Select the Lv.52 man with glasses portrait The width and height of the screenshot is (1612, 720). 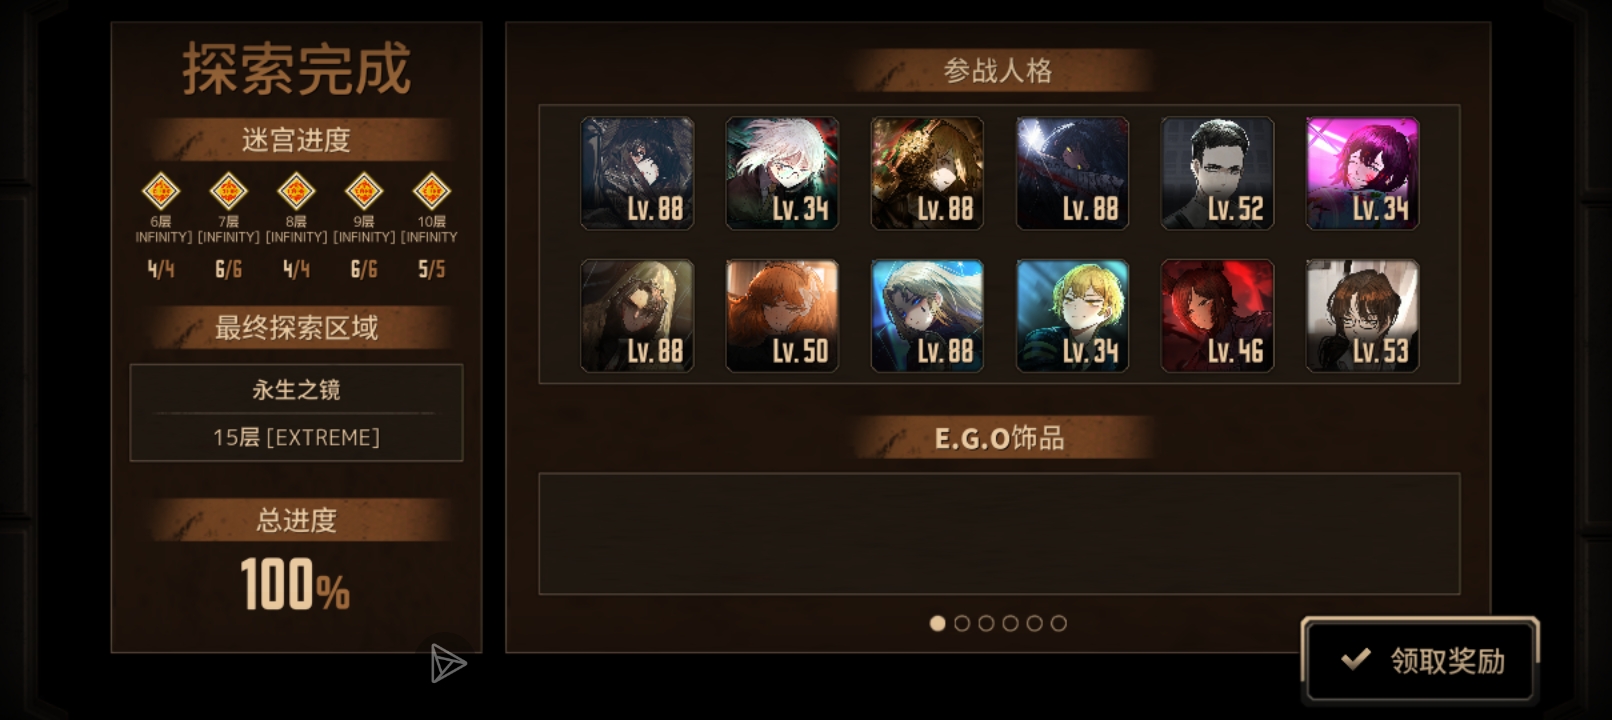(x=1217, y=174)
